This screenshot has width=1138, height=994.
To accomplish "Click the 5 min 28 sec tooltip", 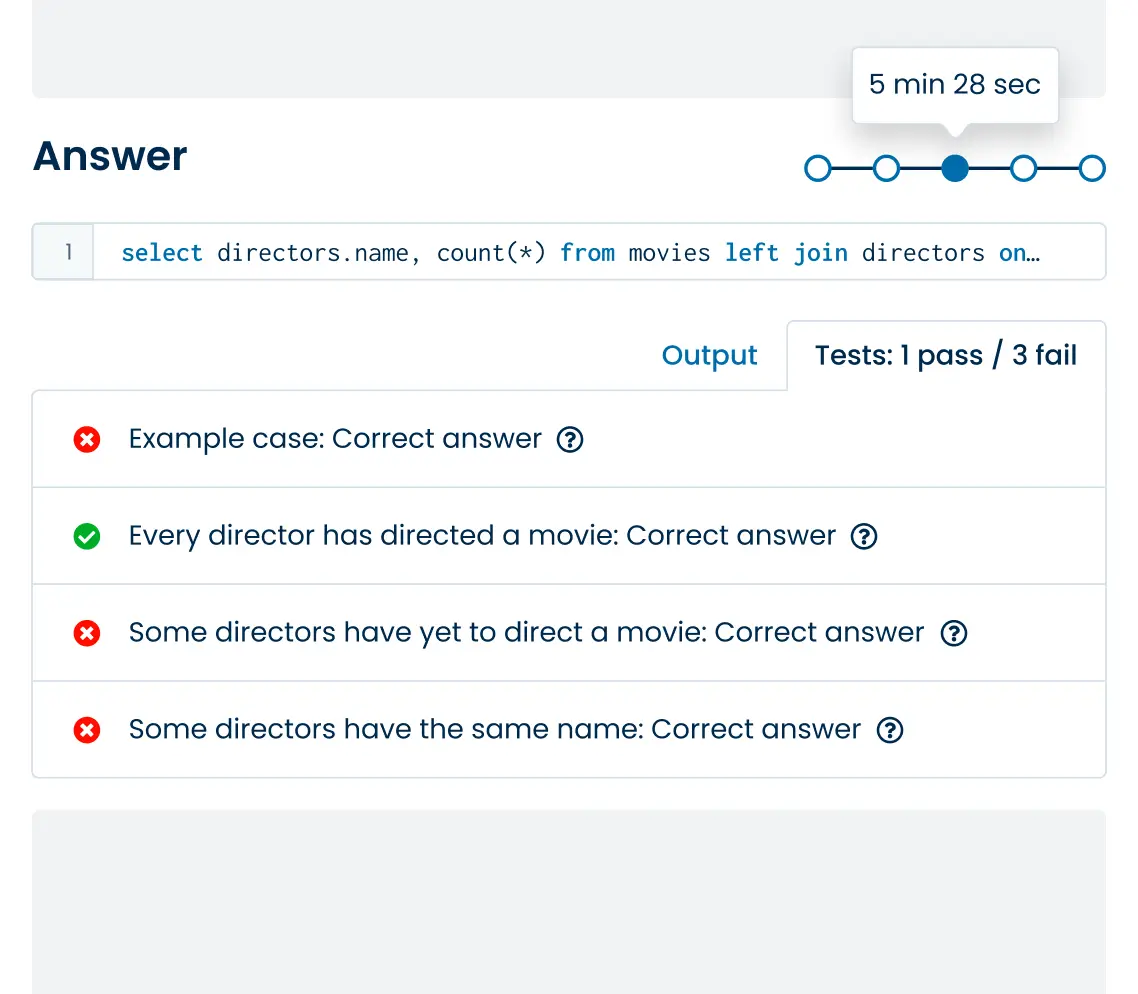I will click(x=954, y=85).
